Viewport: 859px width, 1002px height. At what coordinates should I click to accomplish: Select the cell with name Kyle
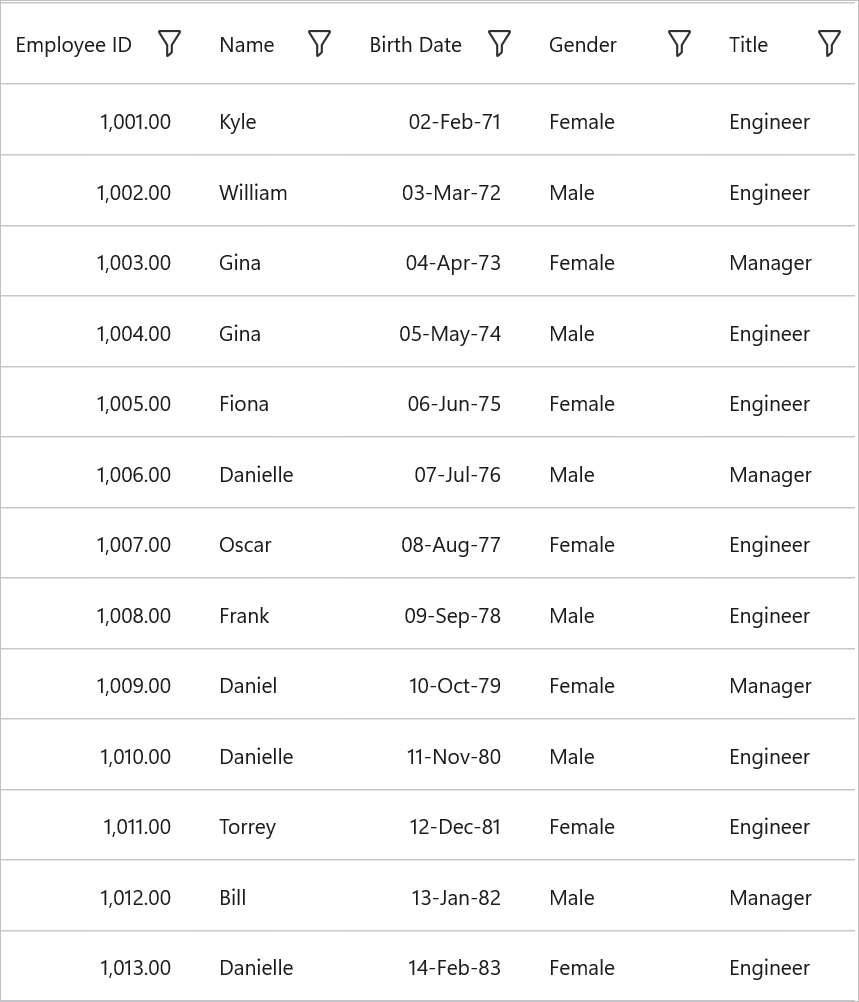coord(238,122)
